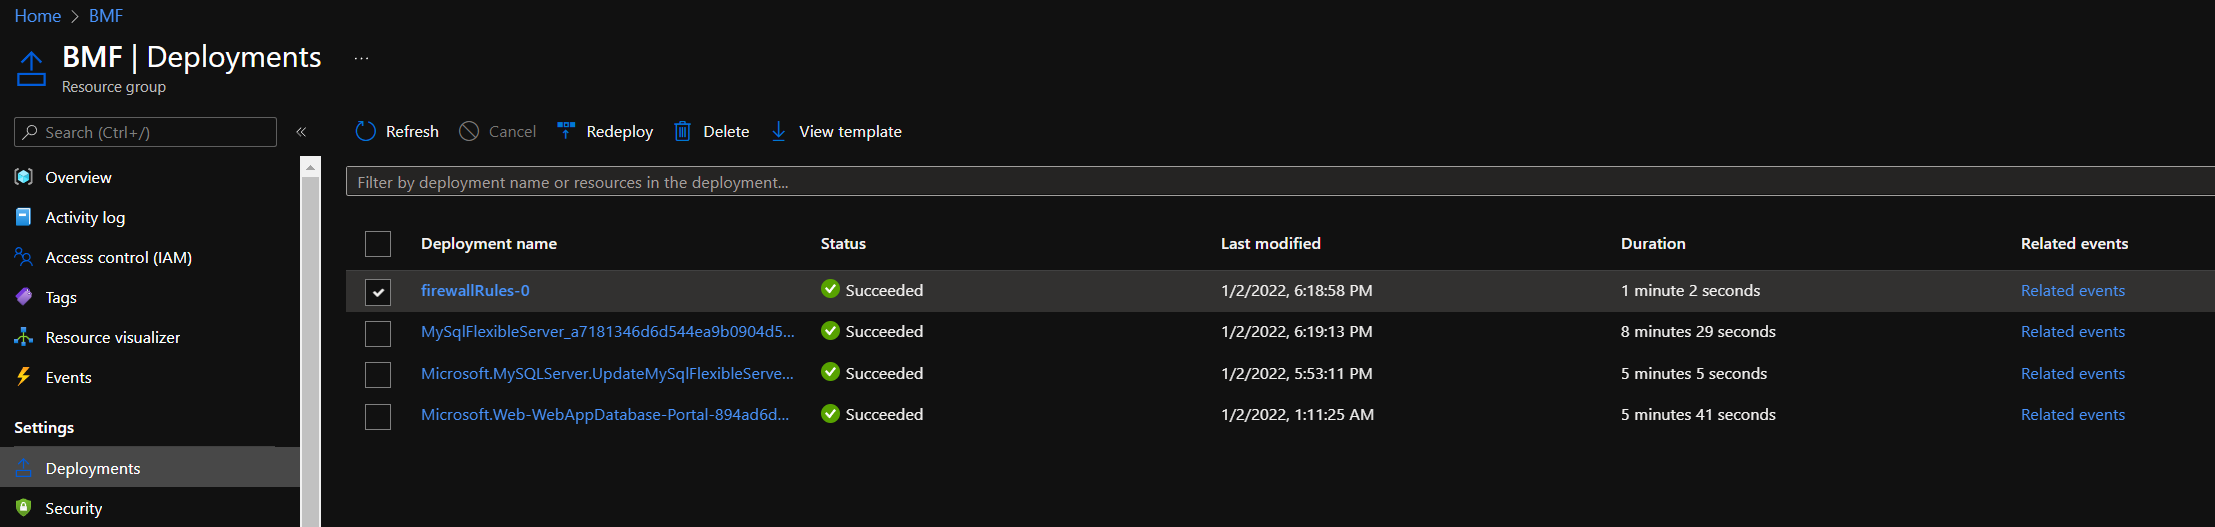The width and height of the screenshot is (2215, 527).
Task: Click the Refresh icon in toolbar
Action: click(366, 131)
